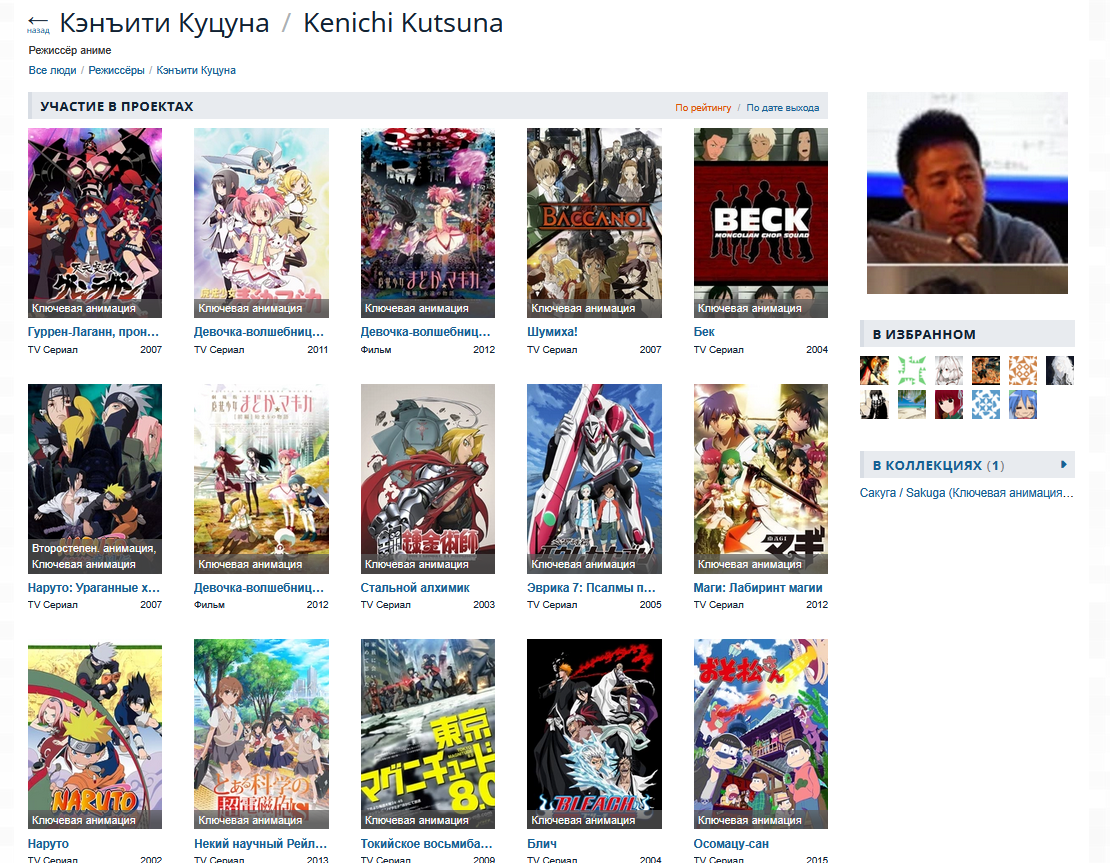Image resolution: width=1110 pixels, height=863 pixels.
Task: Open the black-haired manga girl favorites avatar
Action: 874,404
